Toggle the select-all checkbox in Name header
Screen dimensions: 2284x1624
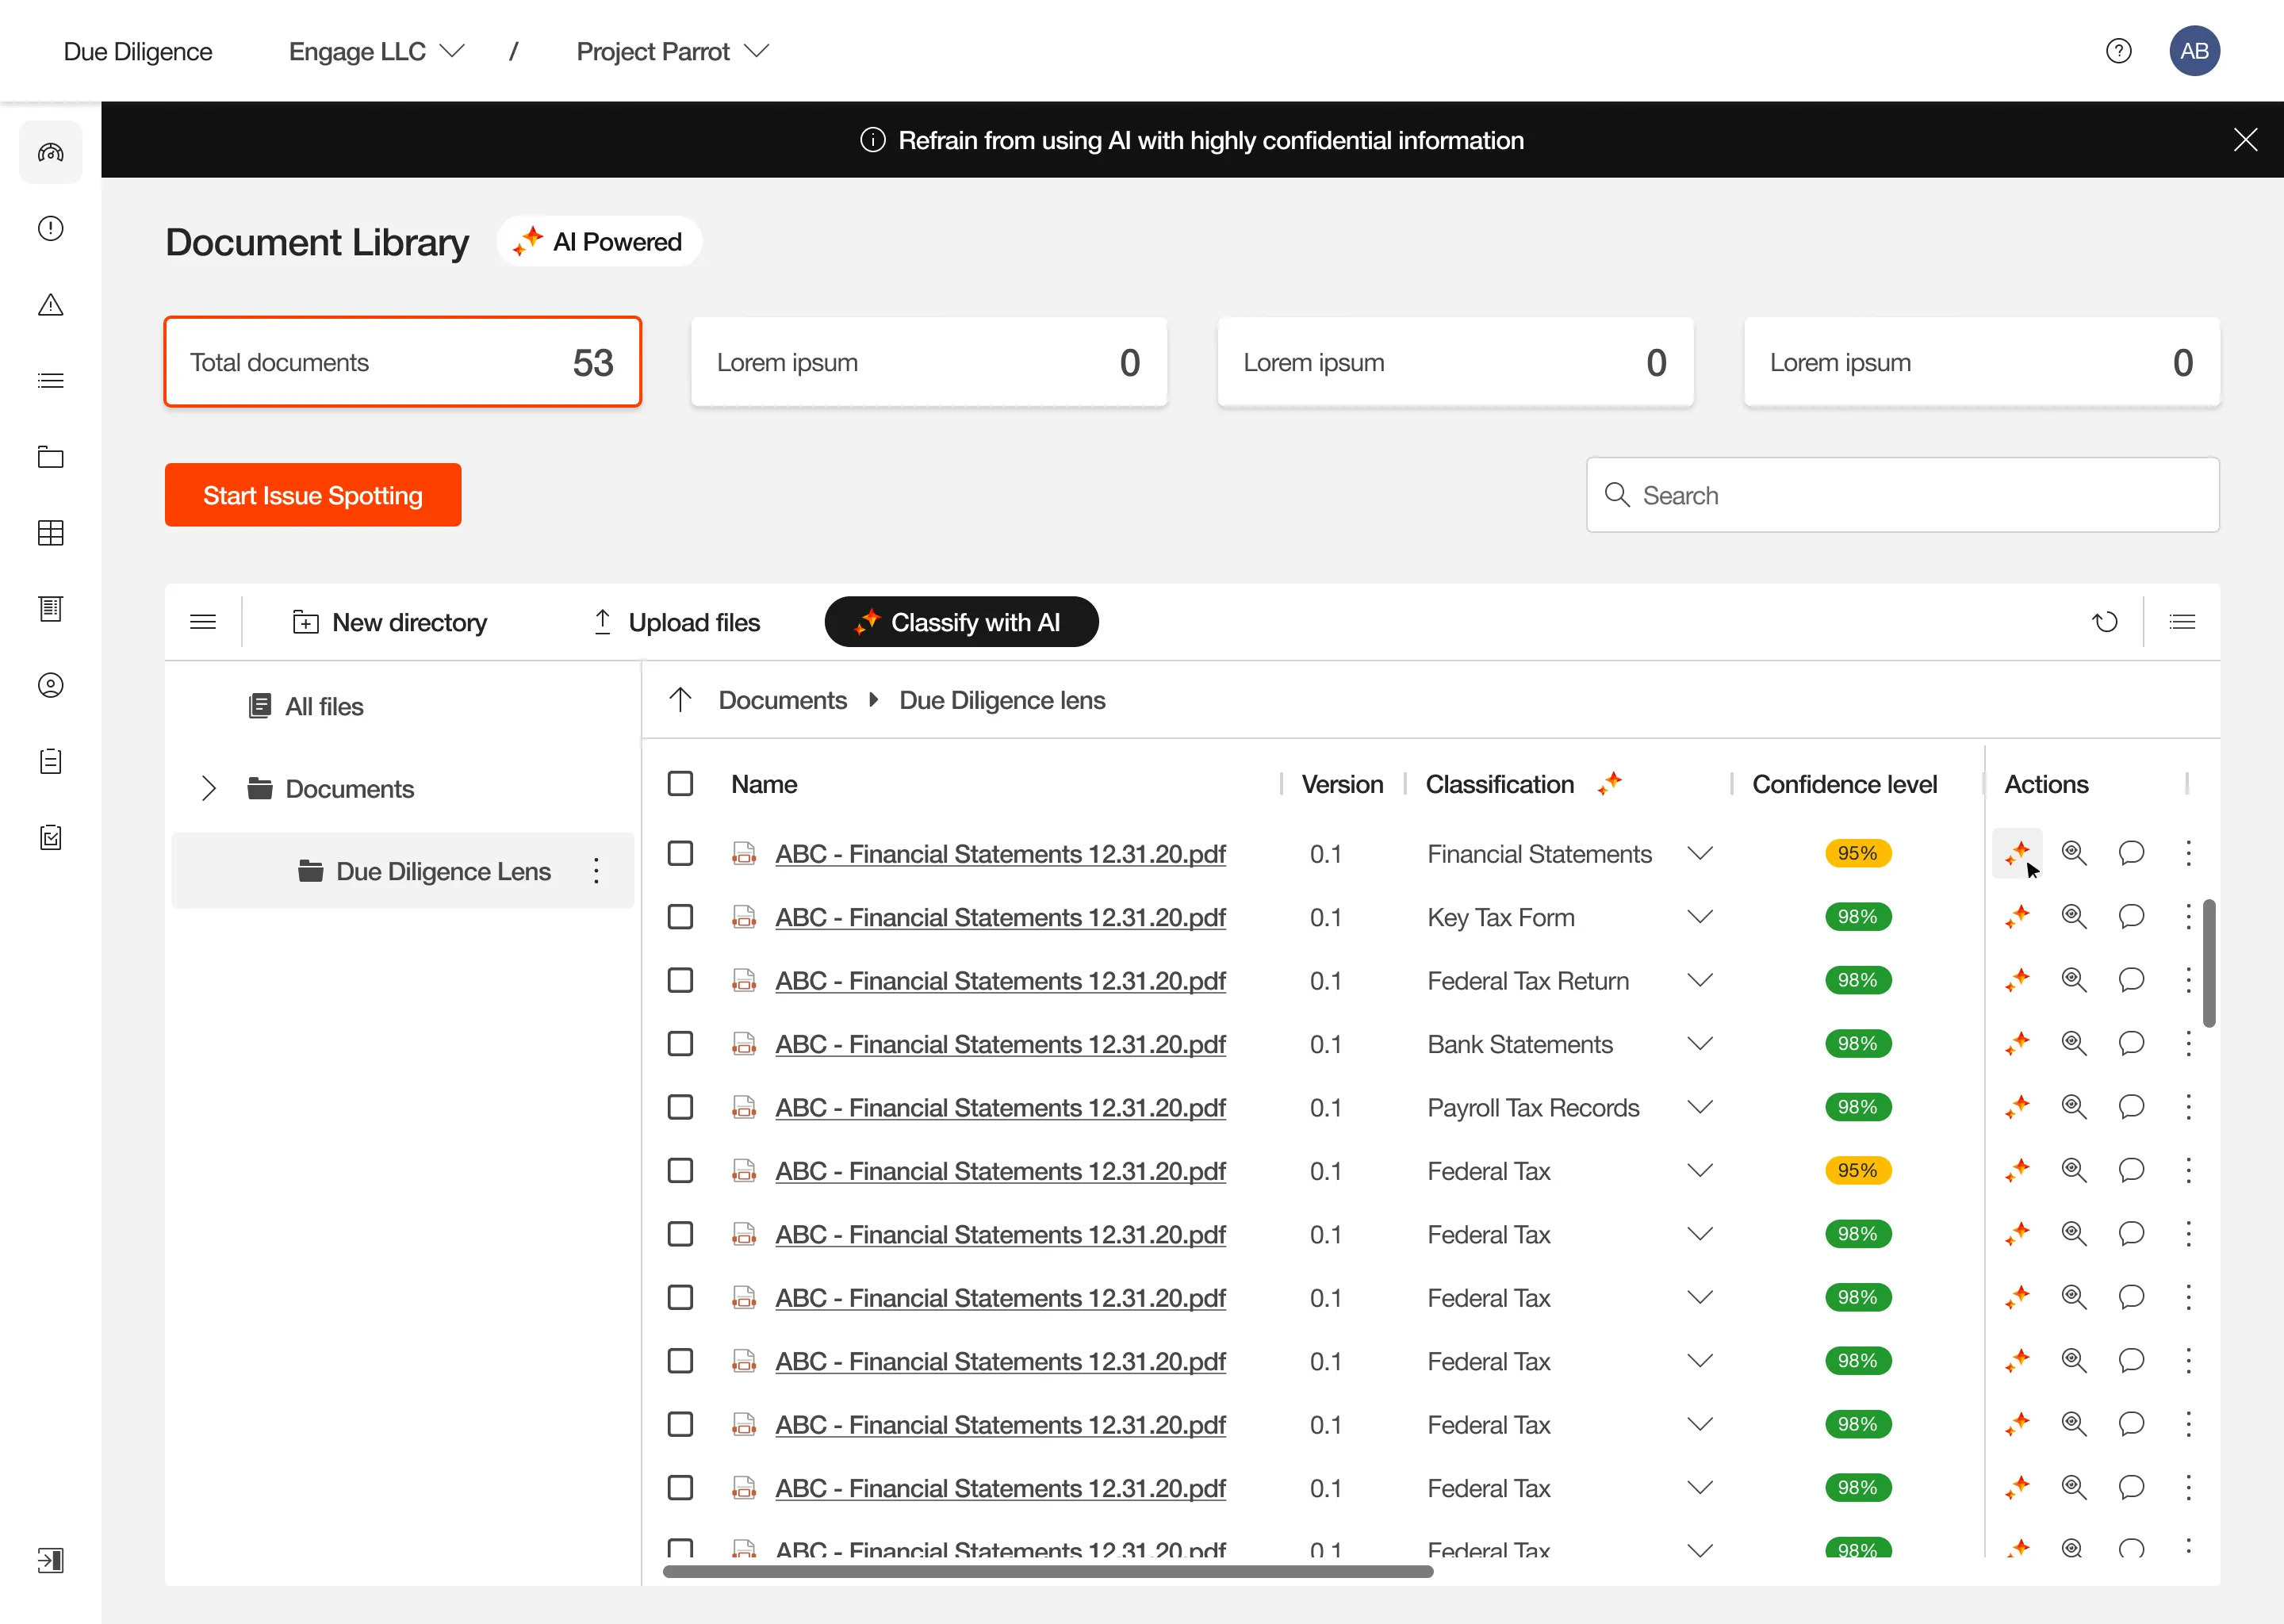click(680, 784)
